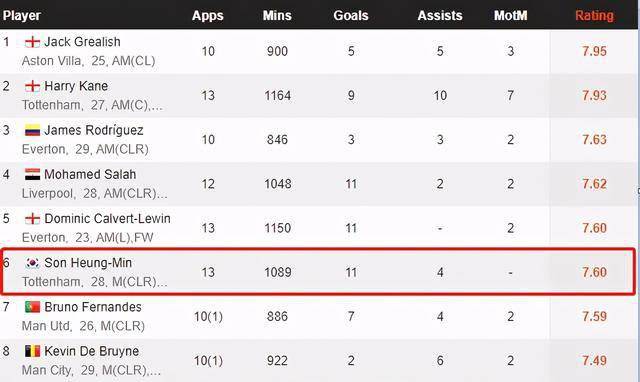
Task: Open Mohamed Salah player link
Action: (x=90, y=174)
